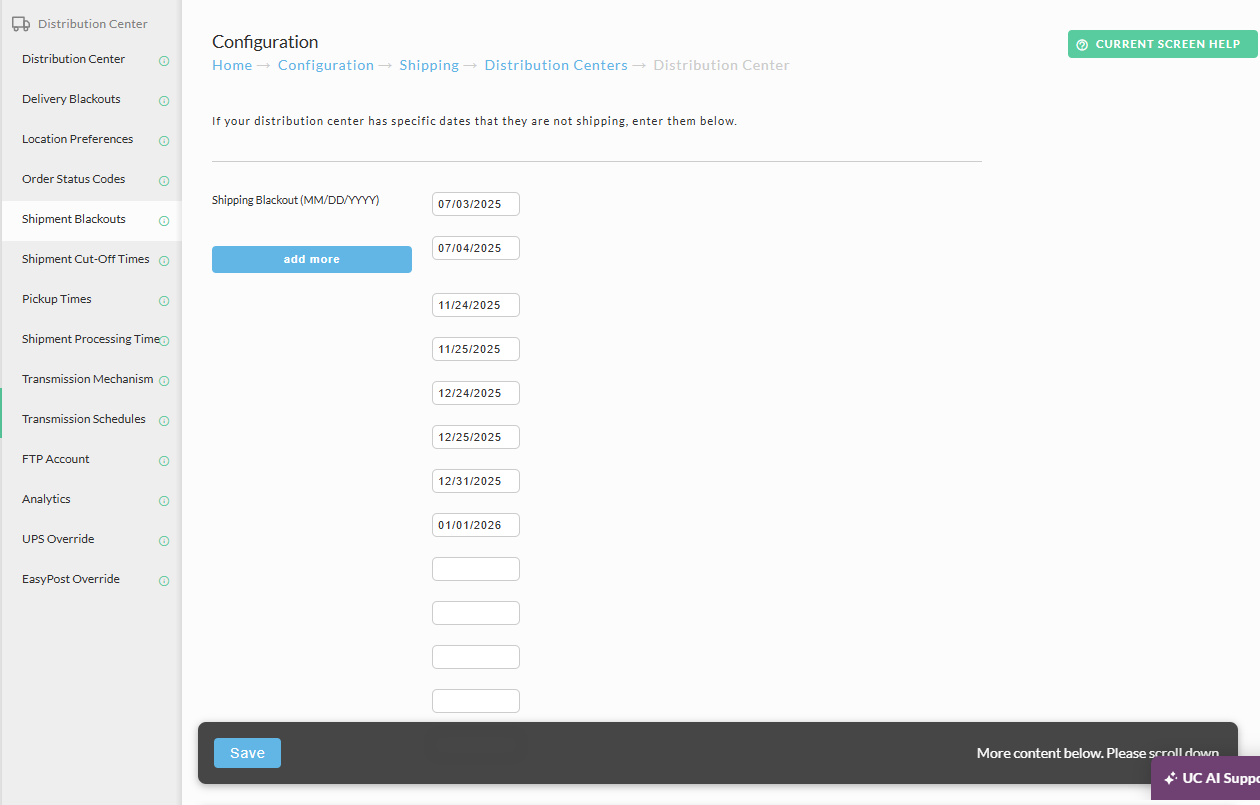Screen dimensions: 1260x805
Task: Click the question mark icon in help button
Action: (x=1082, y=45)
